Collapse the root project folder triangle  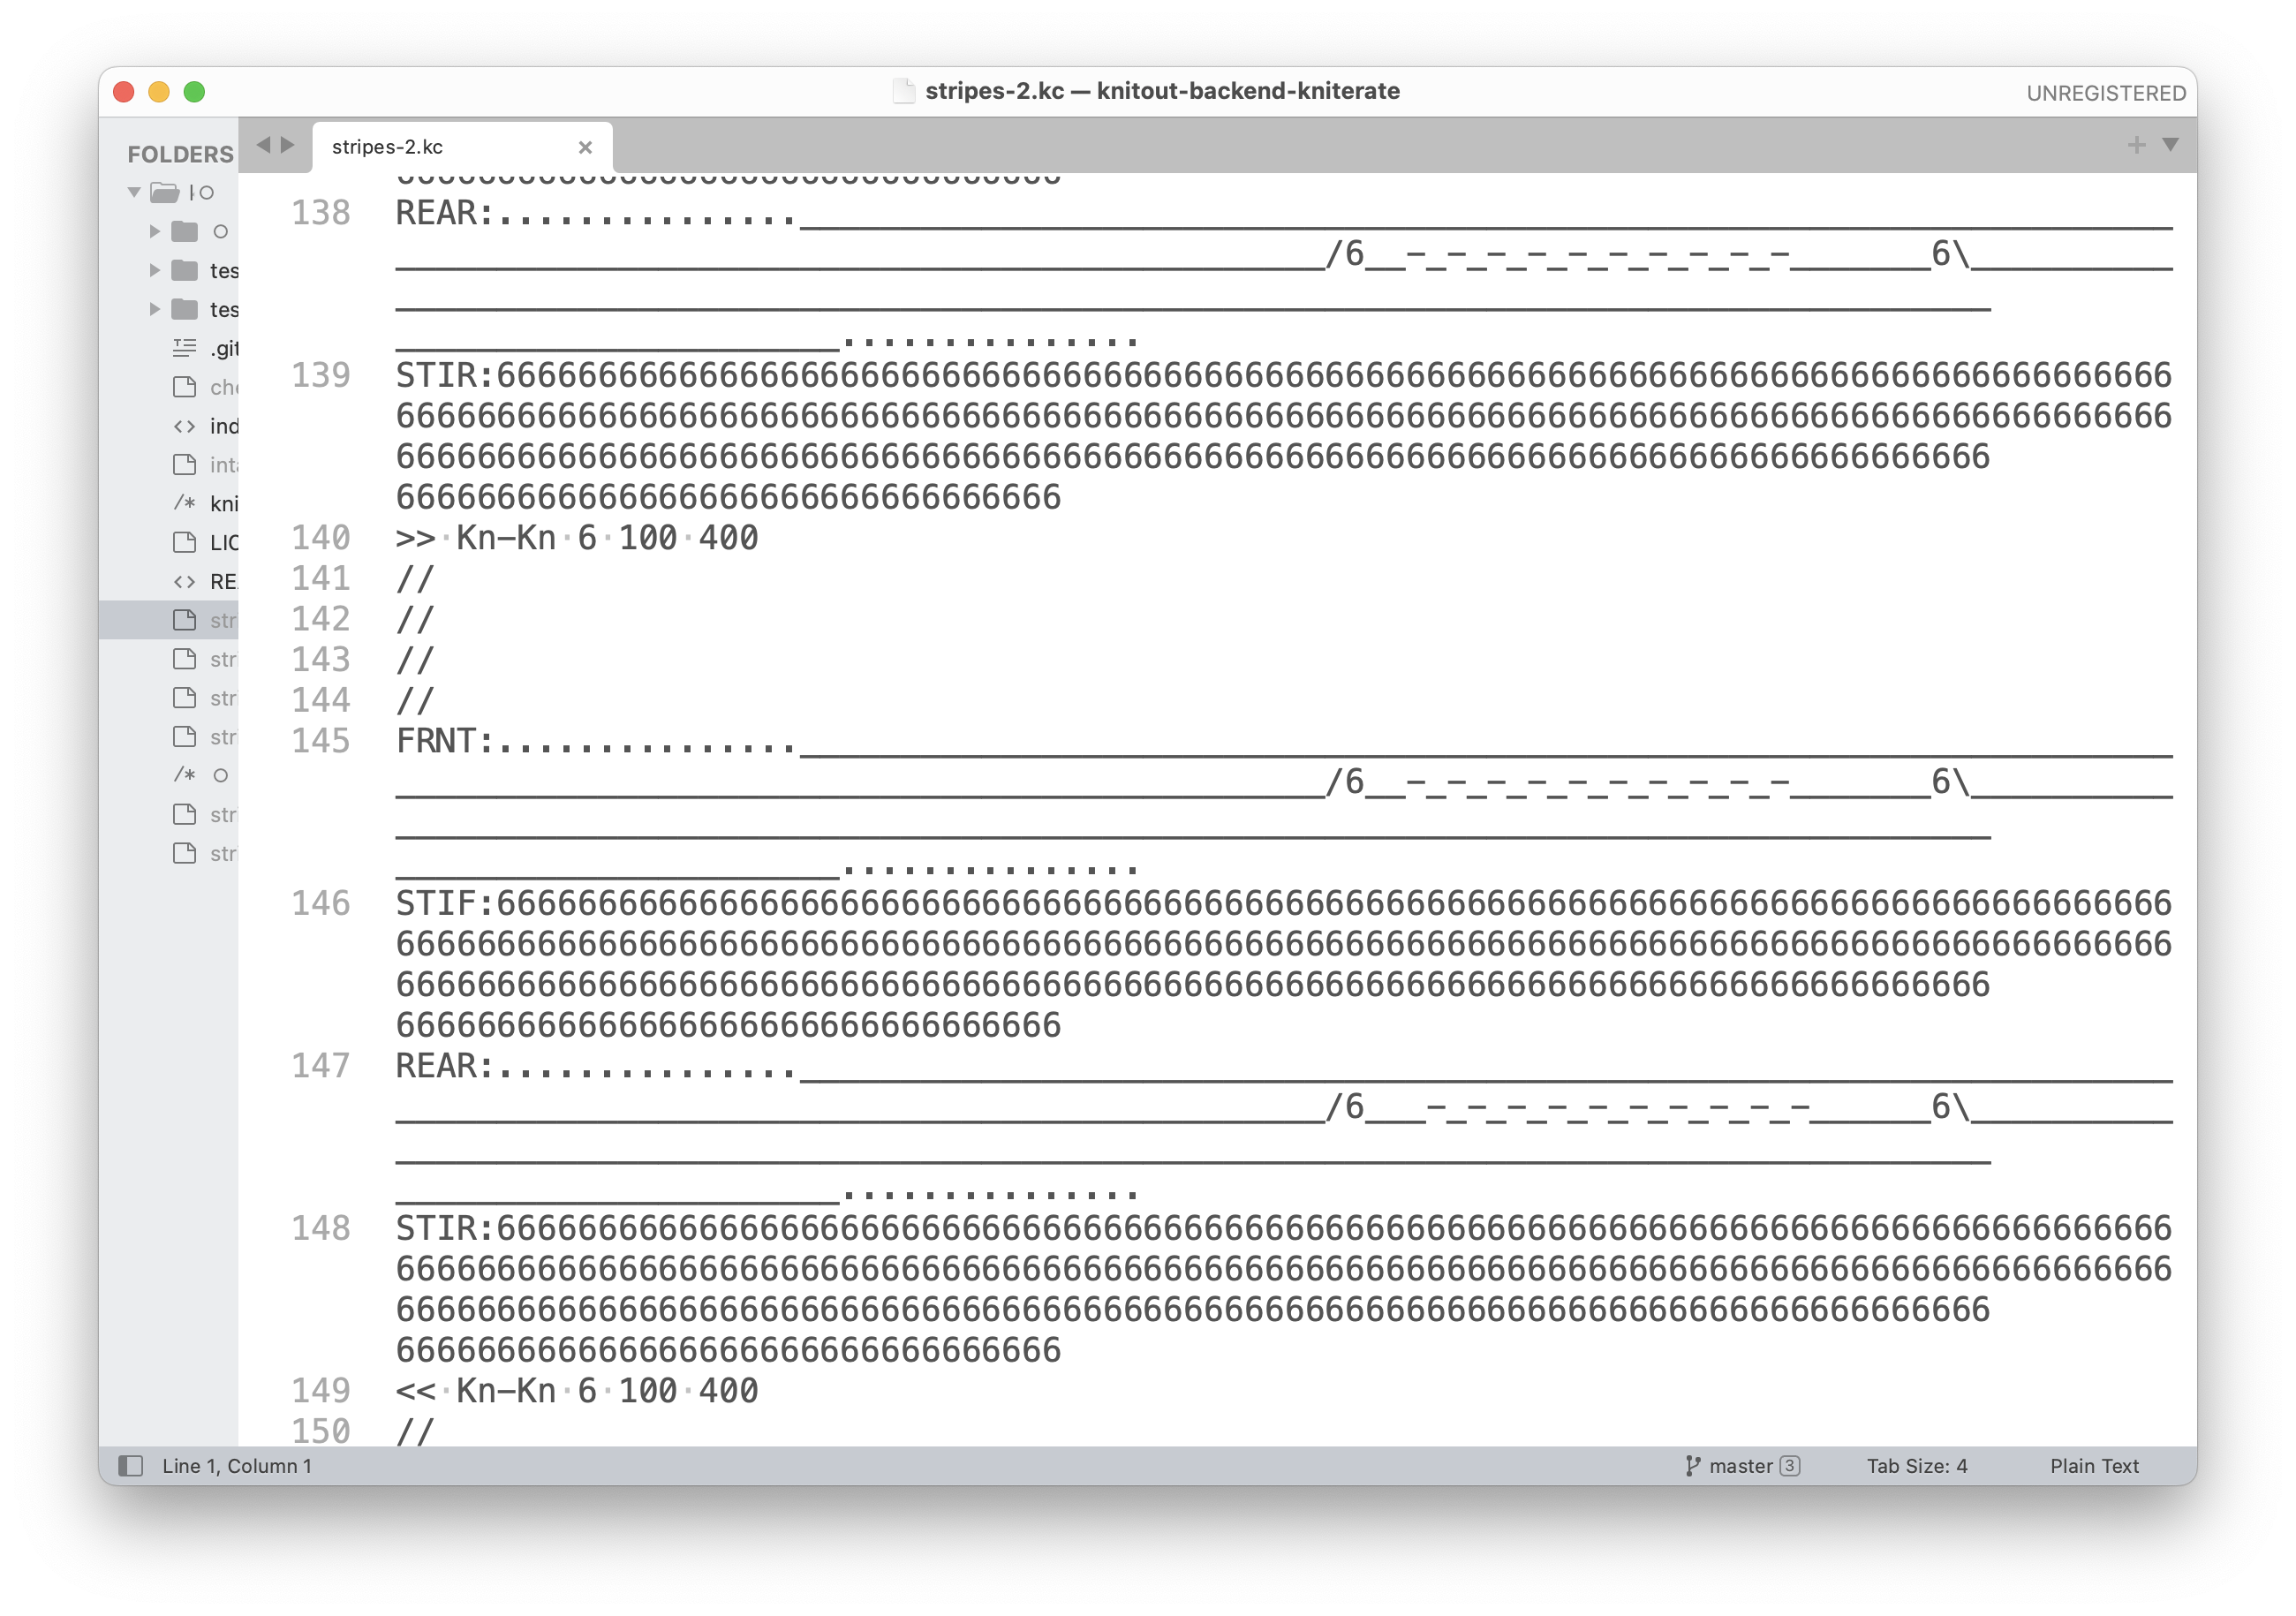pos(134,192)
